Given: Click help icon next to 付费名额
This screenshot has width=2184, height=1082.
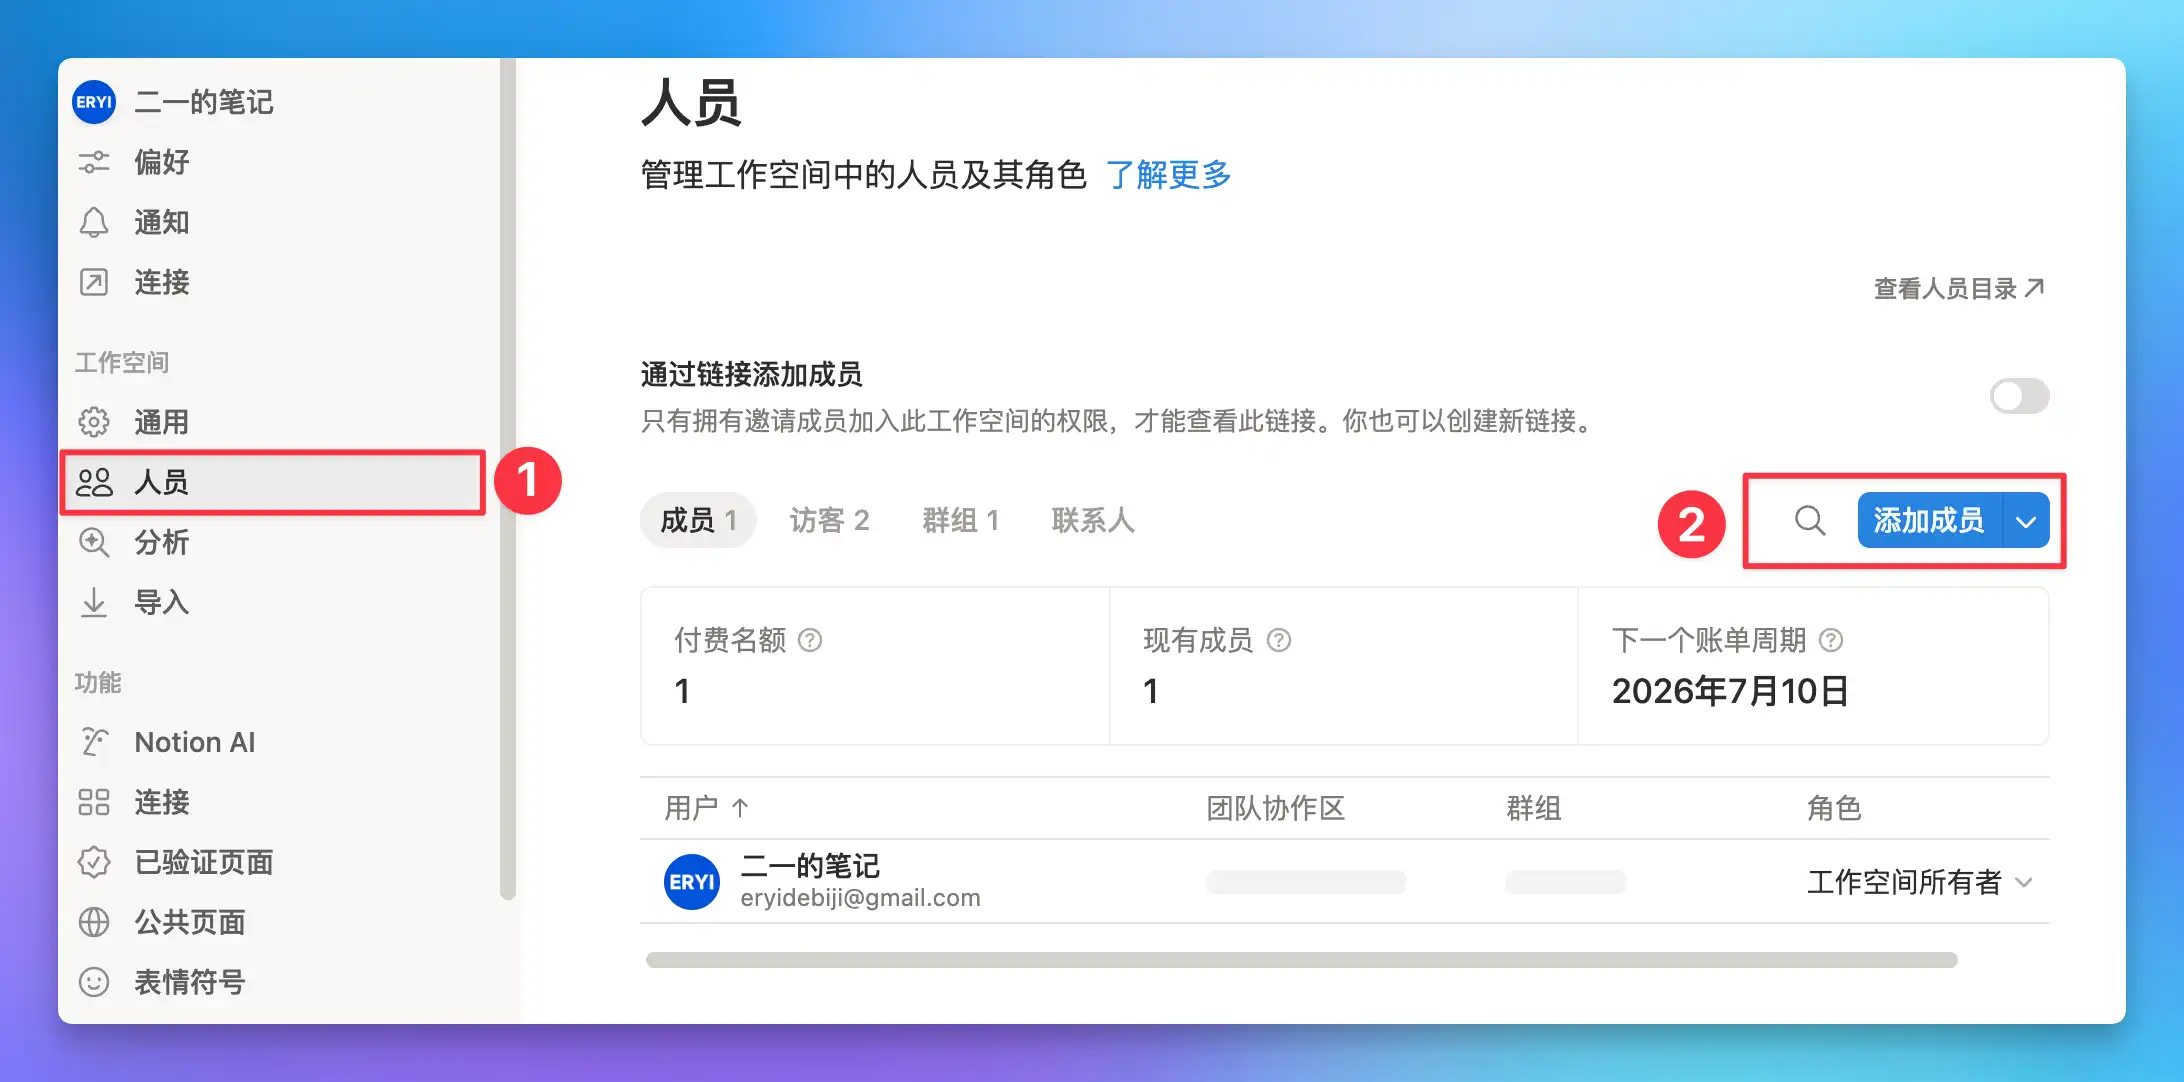Looking at the screenshot, I should (810, 640).
